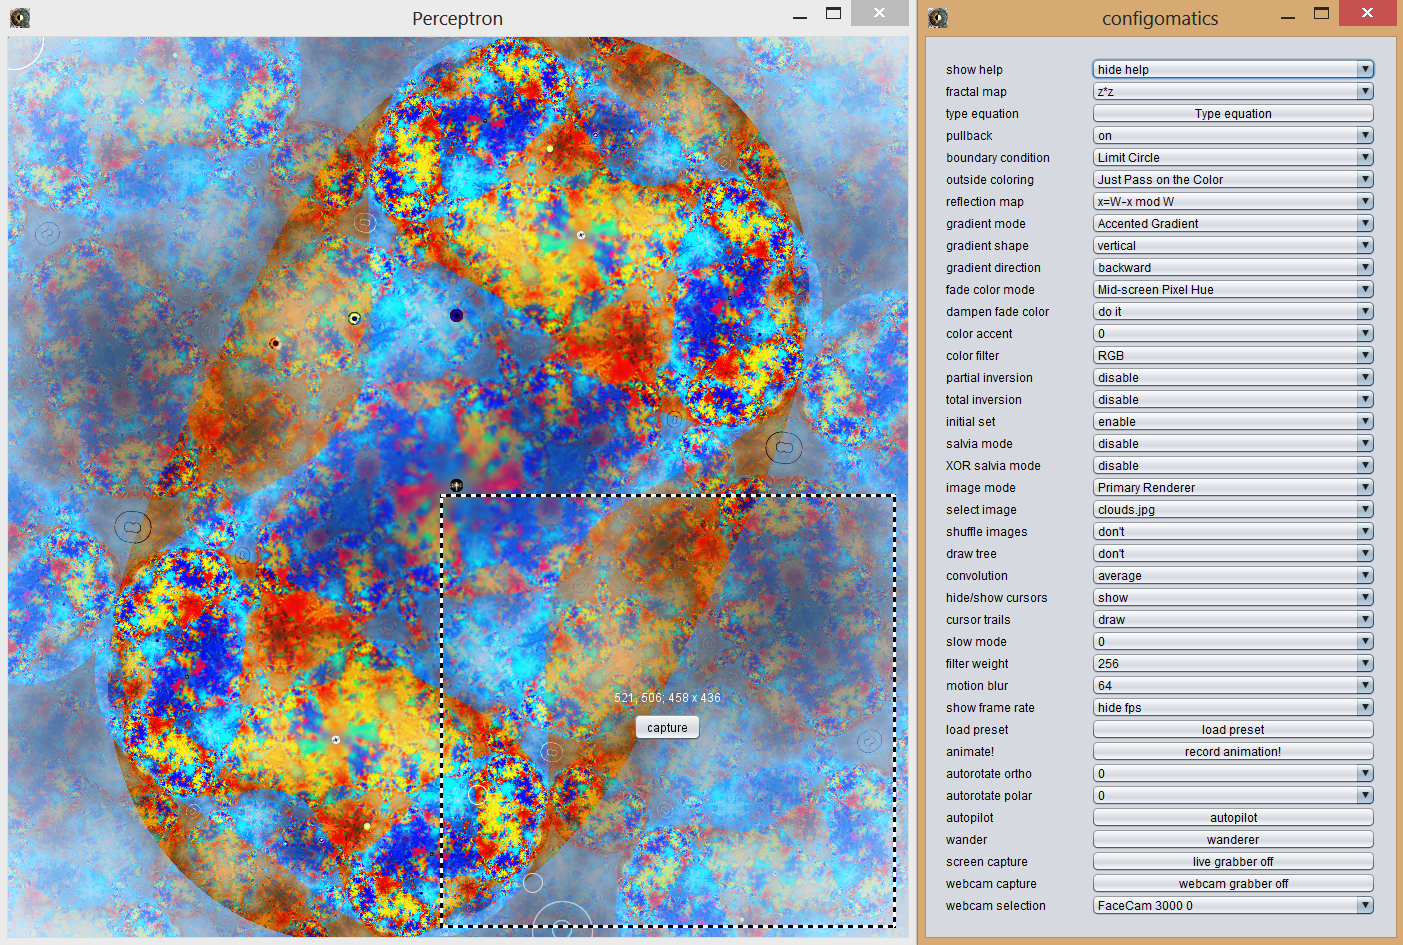This screenshot has width=1403, height=945.
Task: Open the initial set enable dropdown
Action: (1233, 422)
